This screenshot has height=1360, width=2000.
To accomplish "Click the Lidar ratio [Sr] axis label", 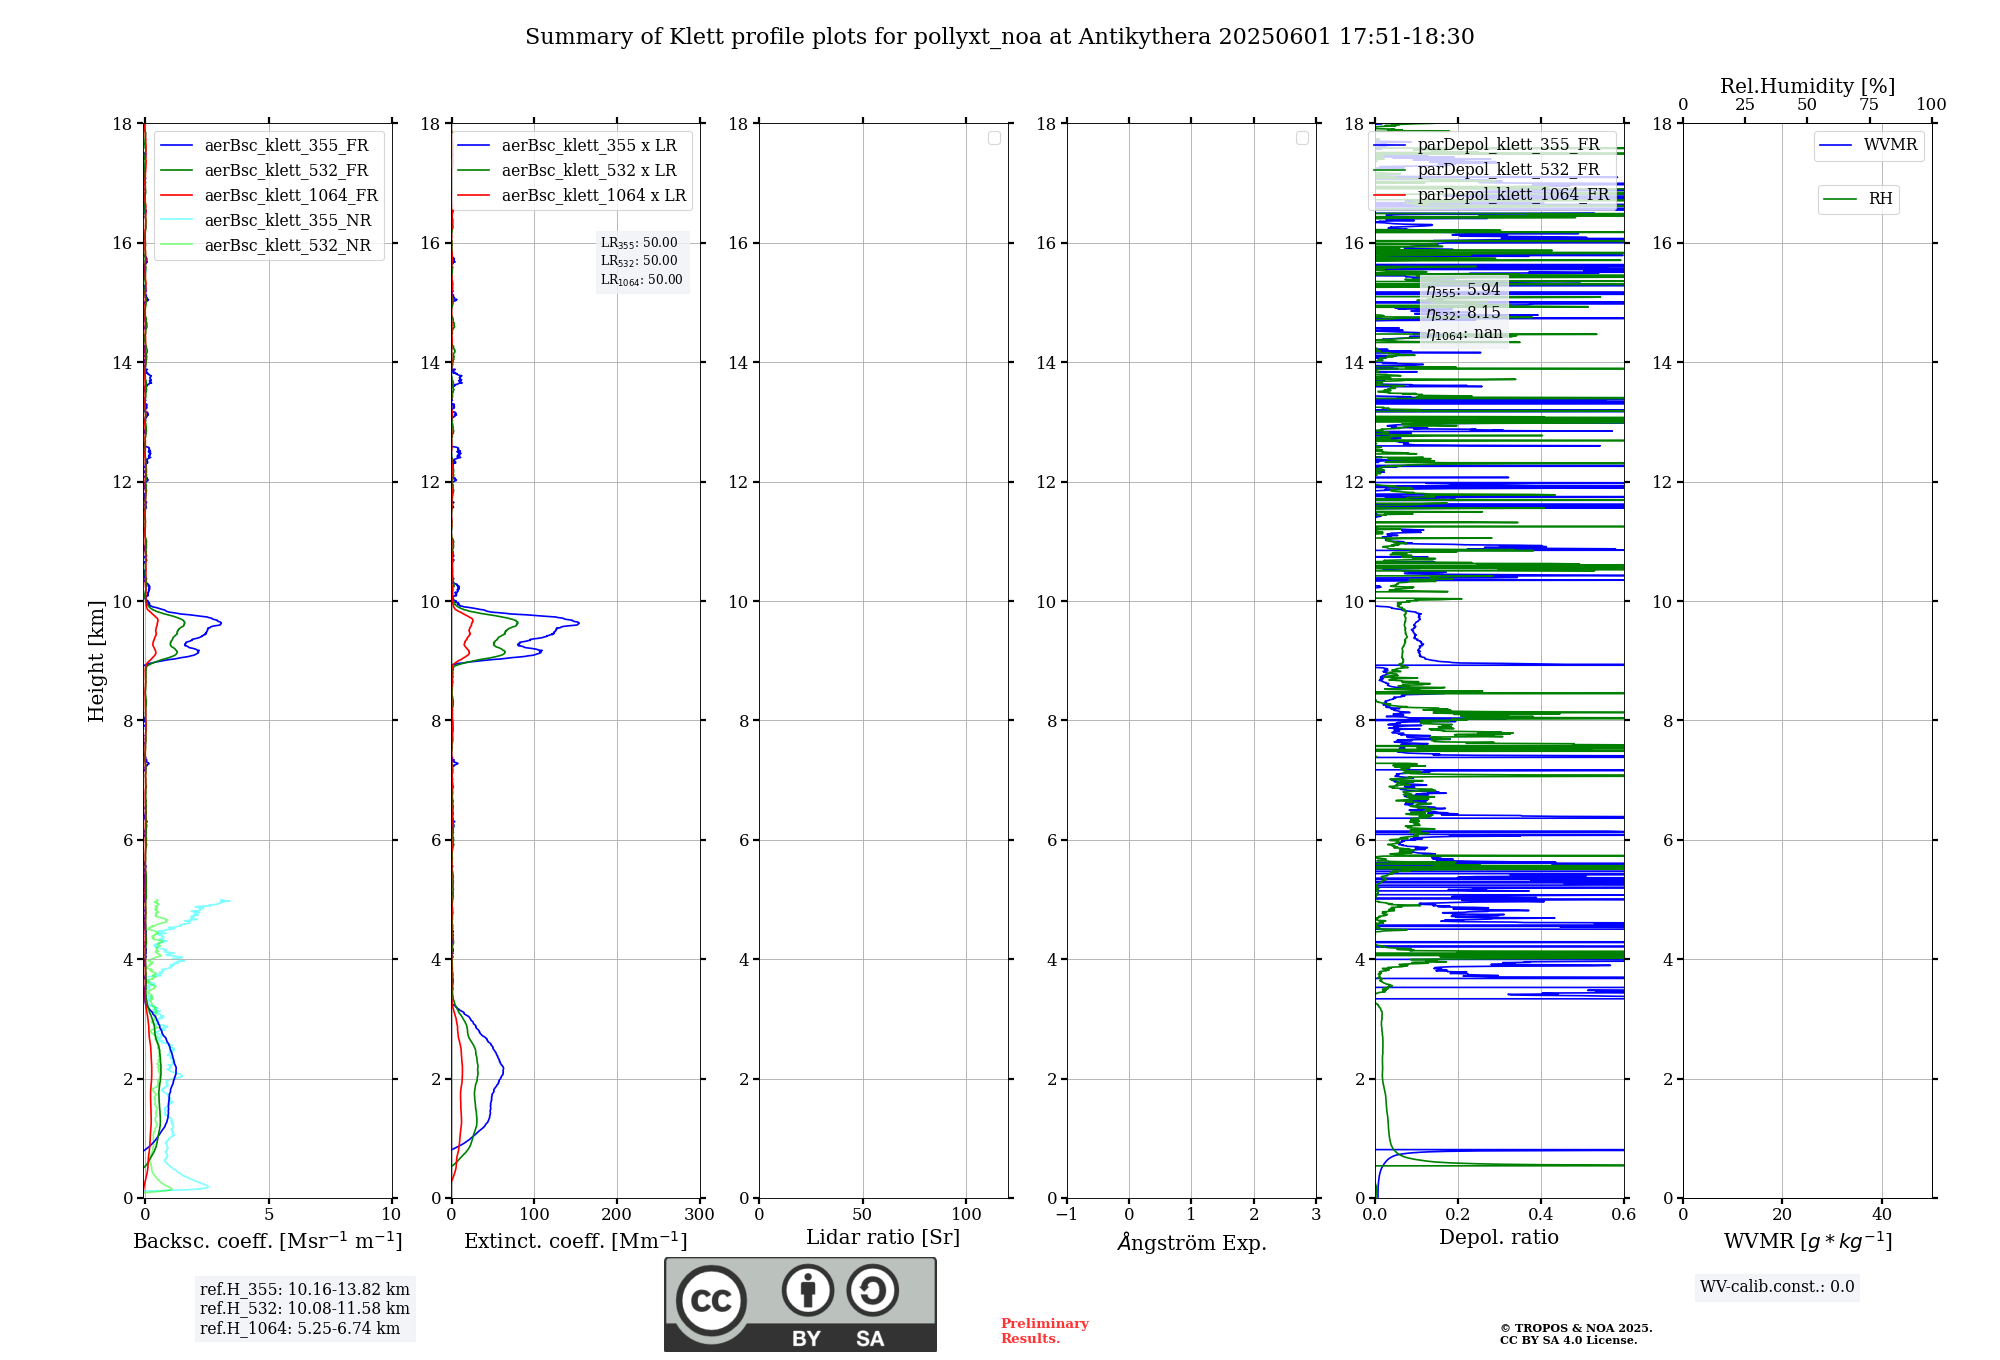I will (883, 1238).
